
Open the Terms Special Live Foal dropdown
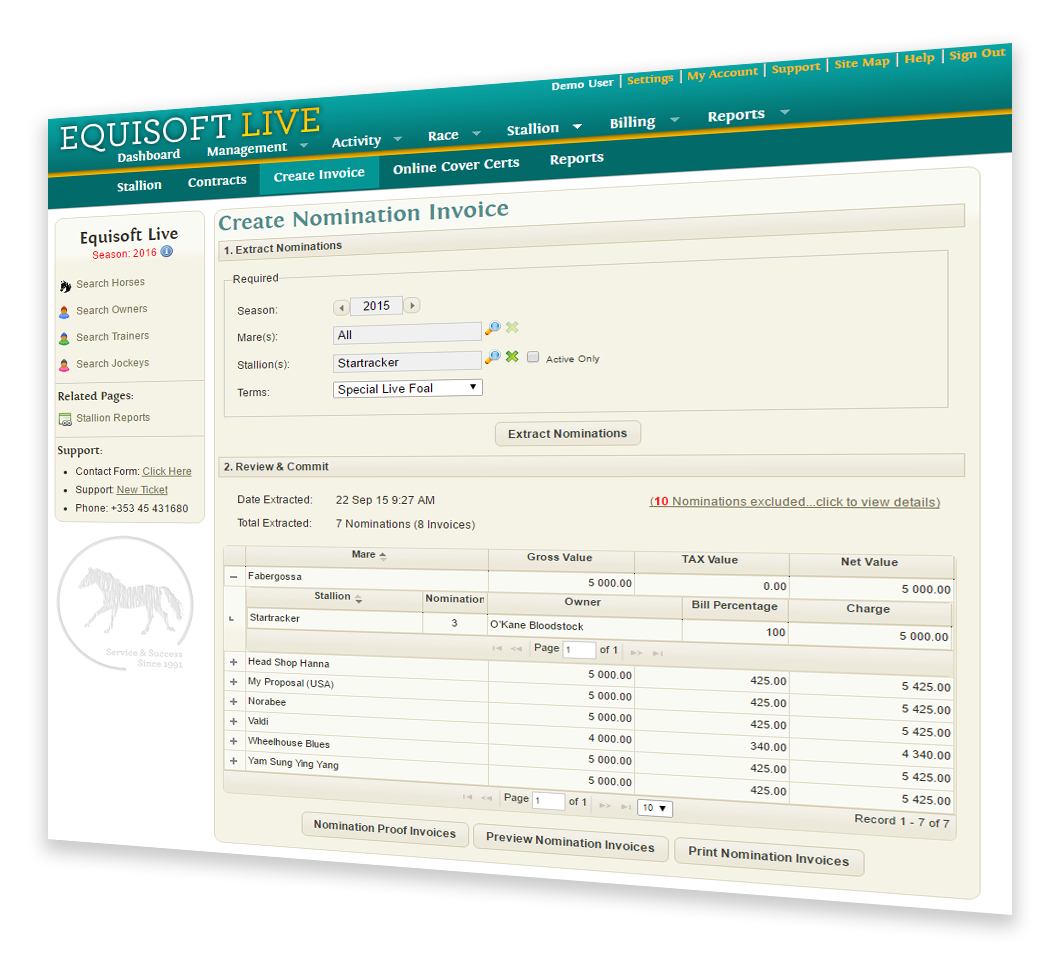coord(408,389)
